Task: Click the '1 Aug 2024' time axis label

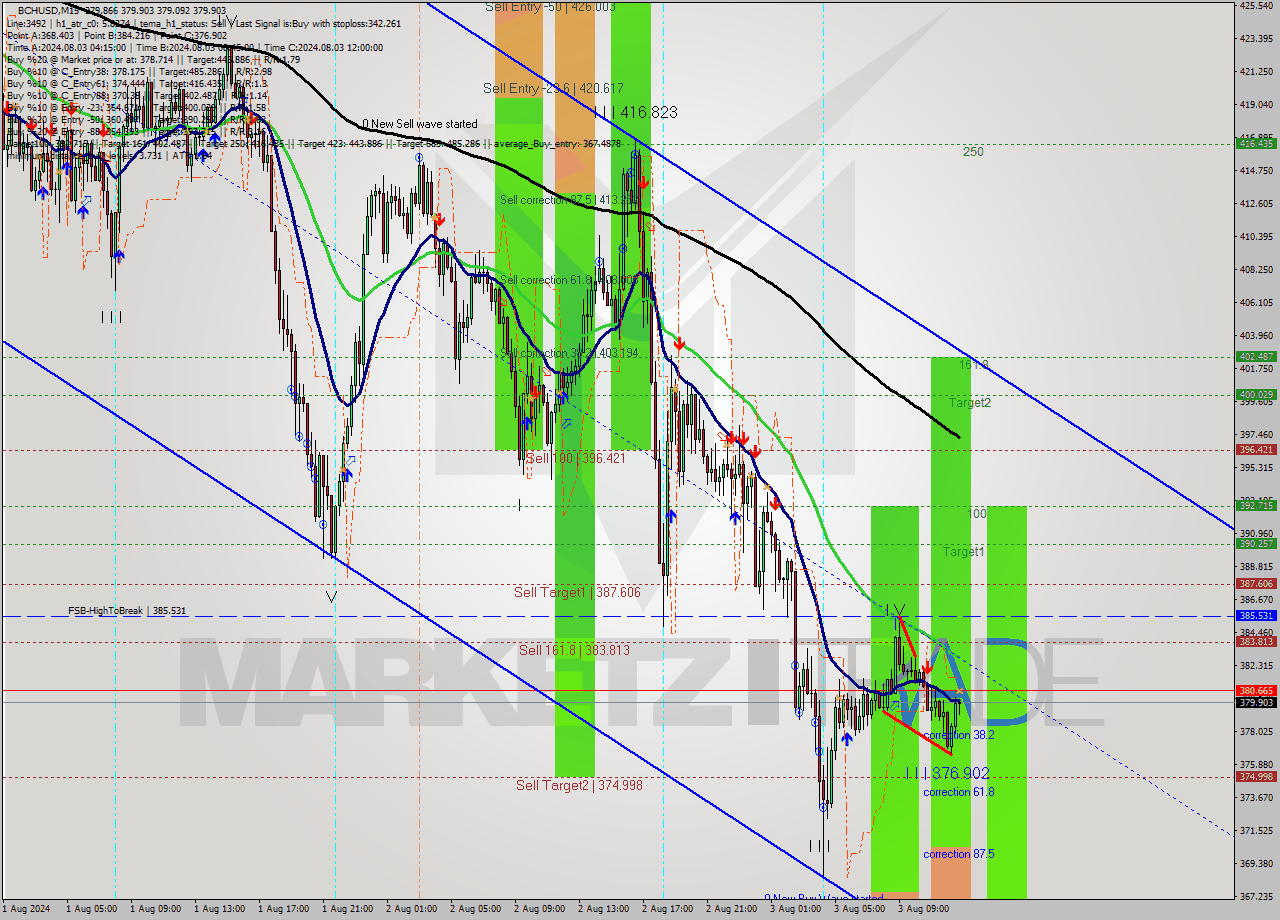Action: click(x=27, y=909)
